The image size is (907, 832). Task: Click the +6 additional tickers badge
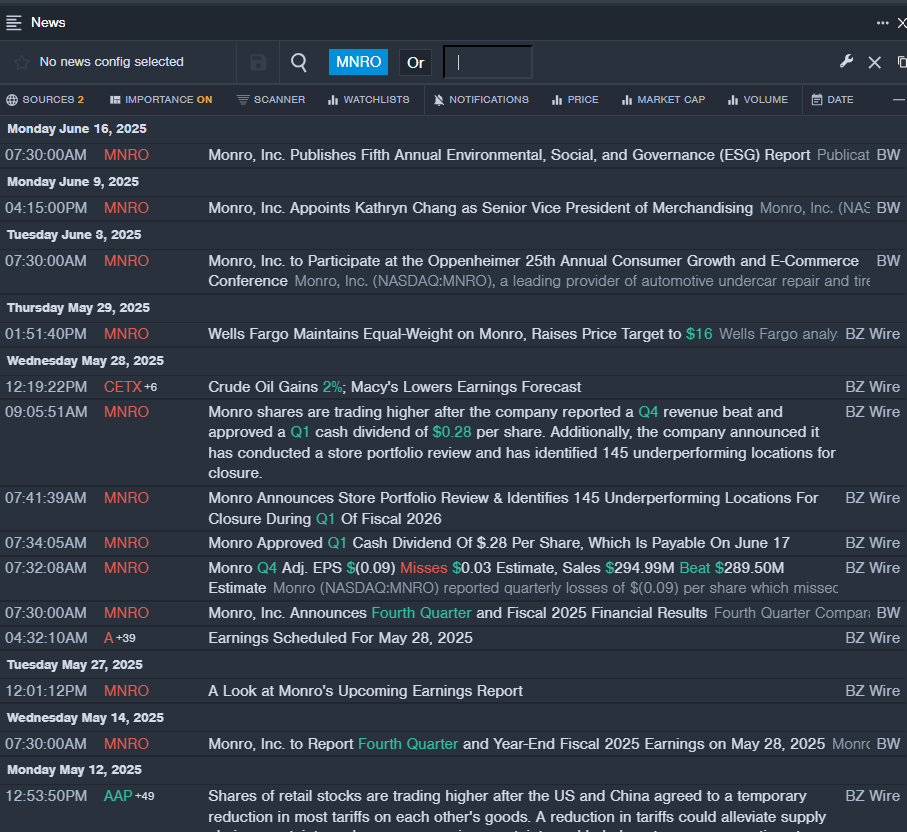point(150,387)
